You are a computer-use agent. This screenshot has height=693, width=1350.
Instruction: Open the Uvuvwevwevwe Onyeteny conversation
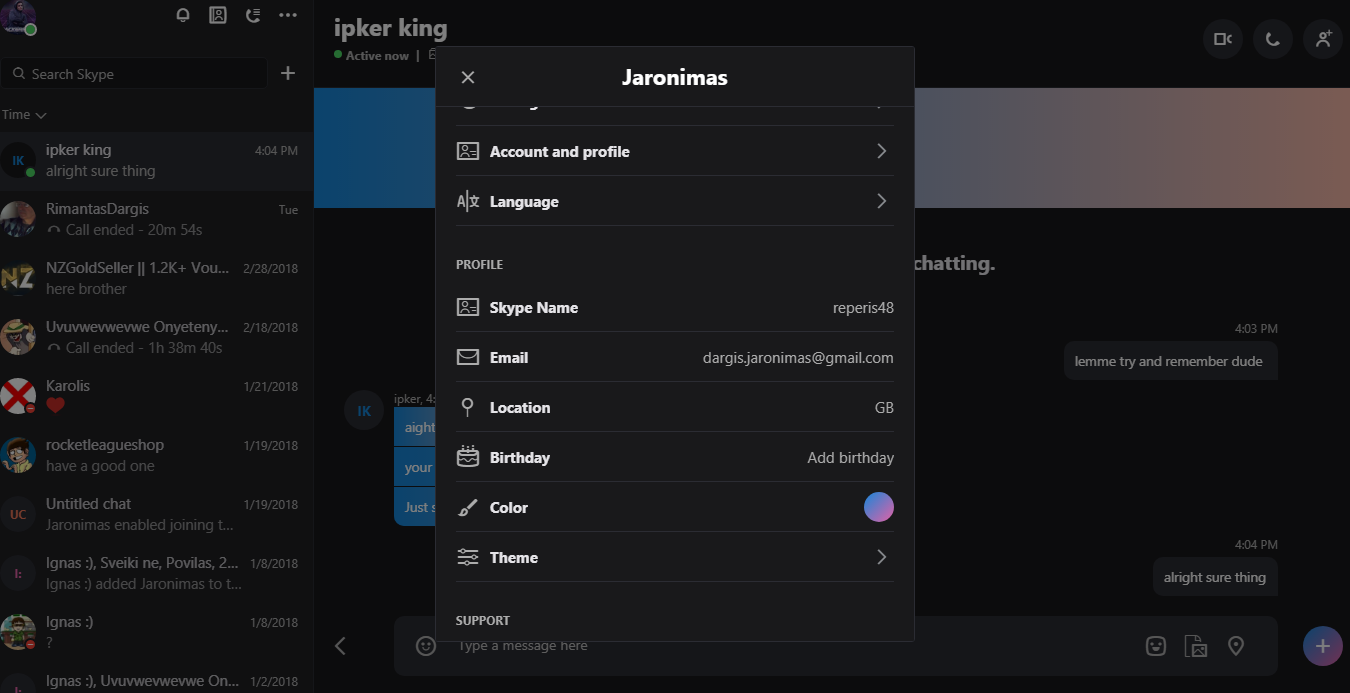click(x=157, y=338)
